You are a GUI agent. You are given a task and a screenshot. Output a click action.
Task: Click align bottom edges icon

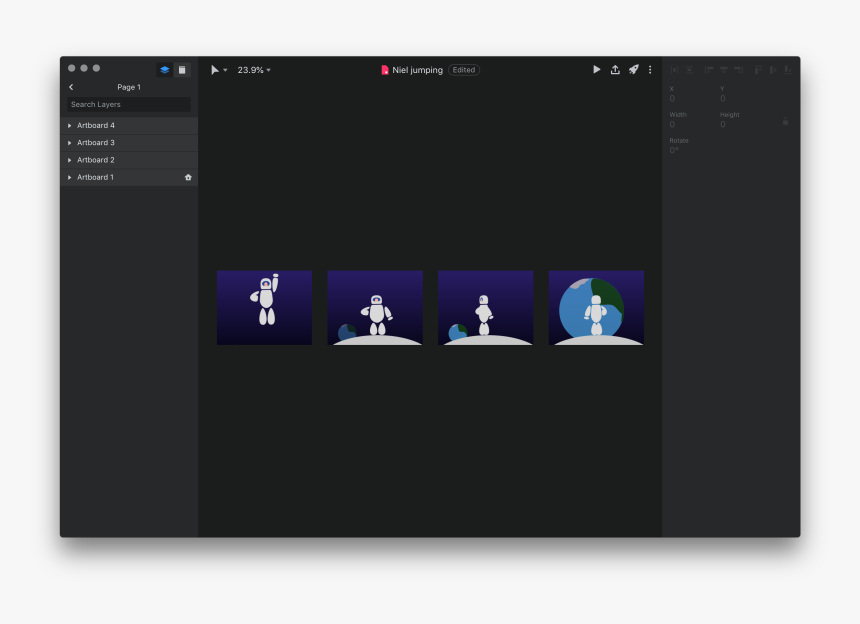[788, 70]
